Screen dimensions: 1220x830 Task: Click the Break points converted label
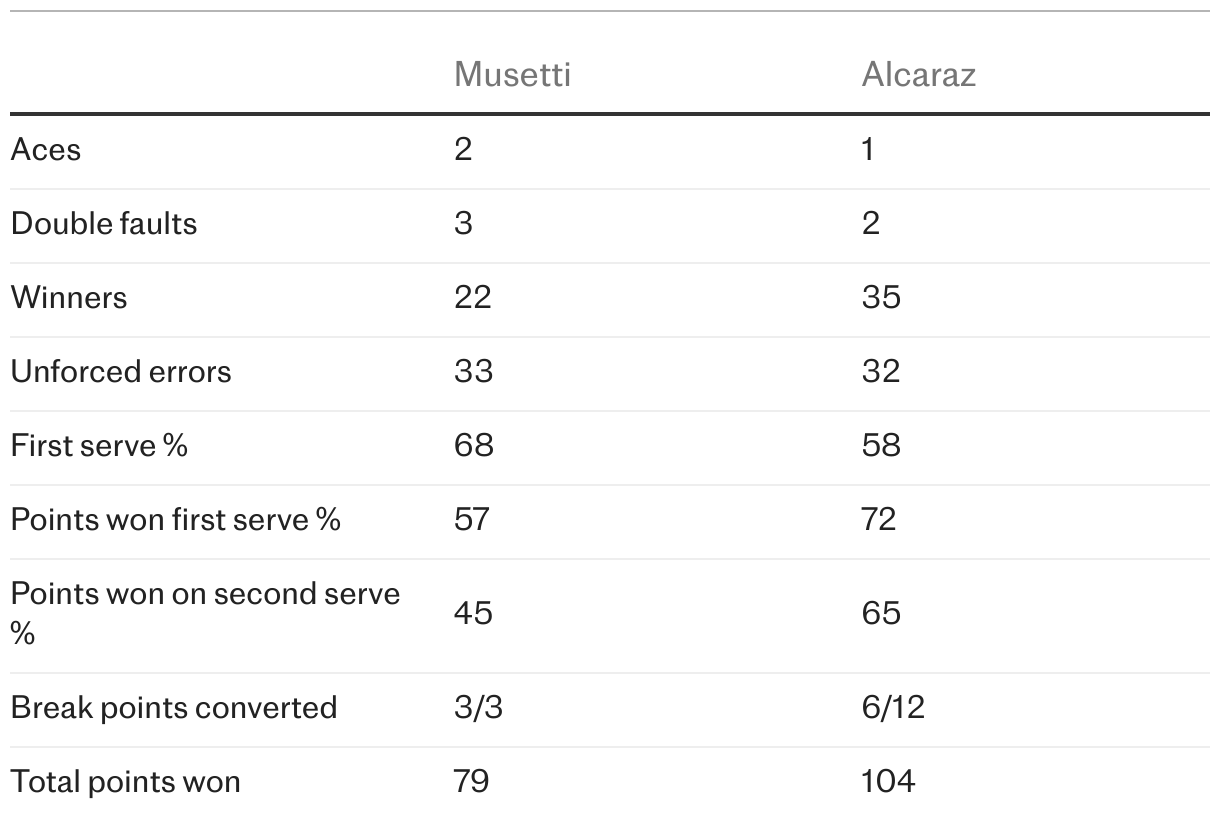[x=174, y=708]
